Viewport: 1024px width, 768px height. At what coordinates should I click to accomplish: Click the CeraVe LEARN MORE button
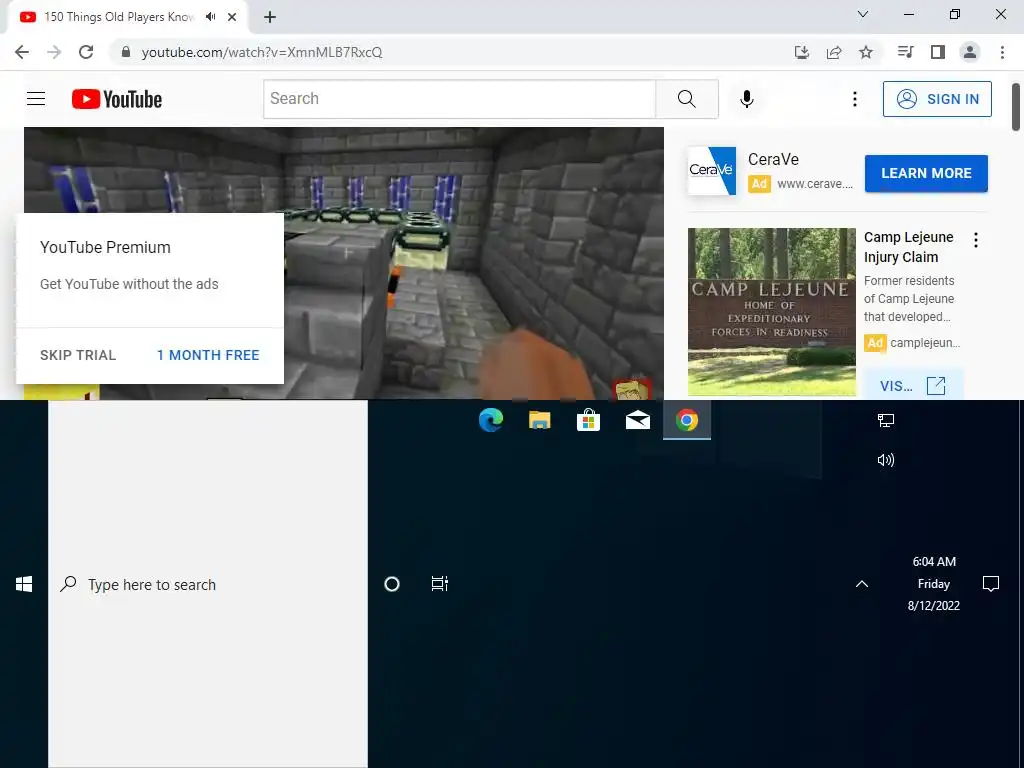click(x=926, y=173)
